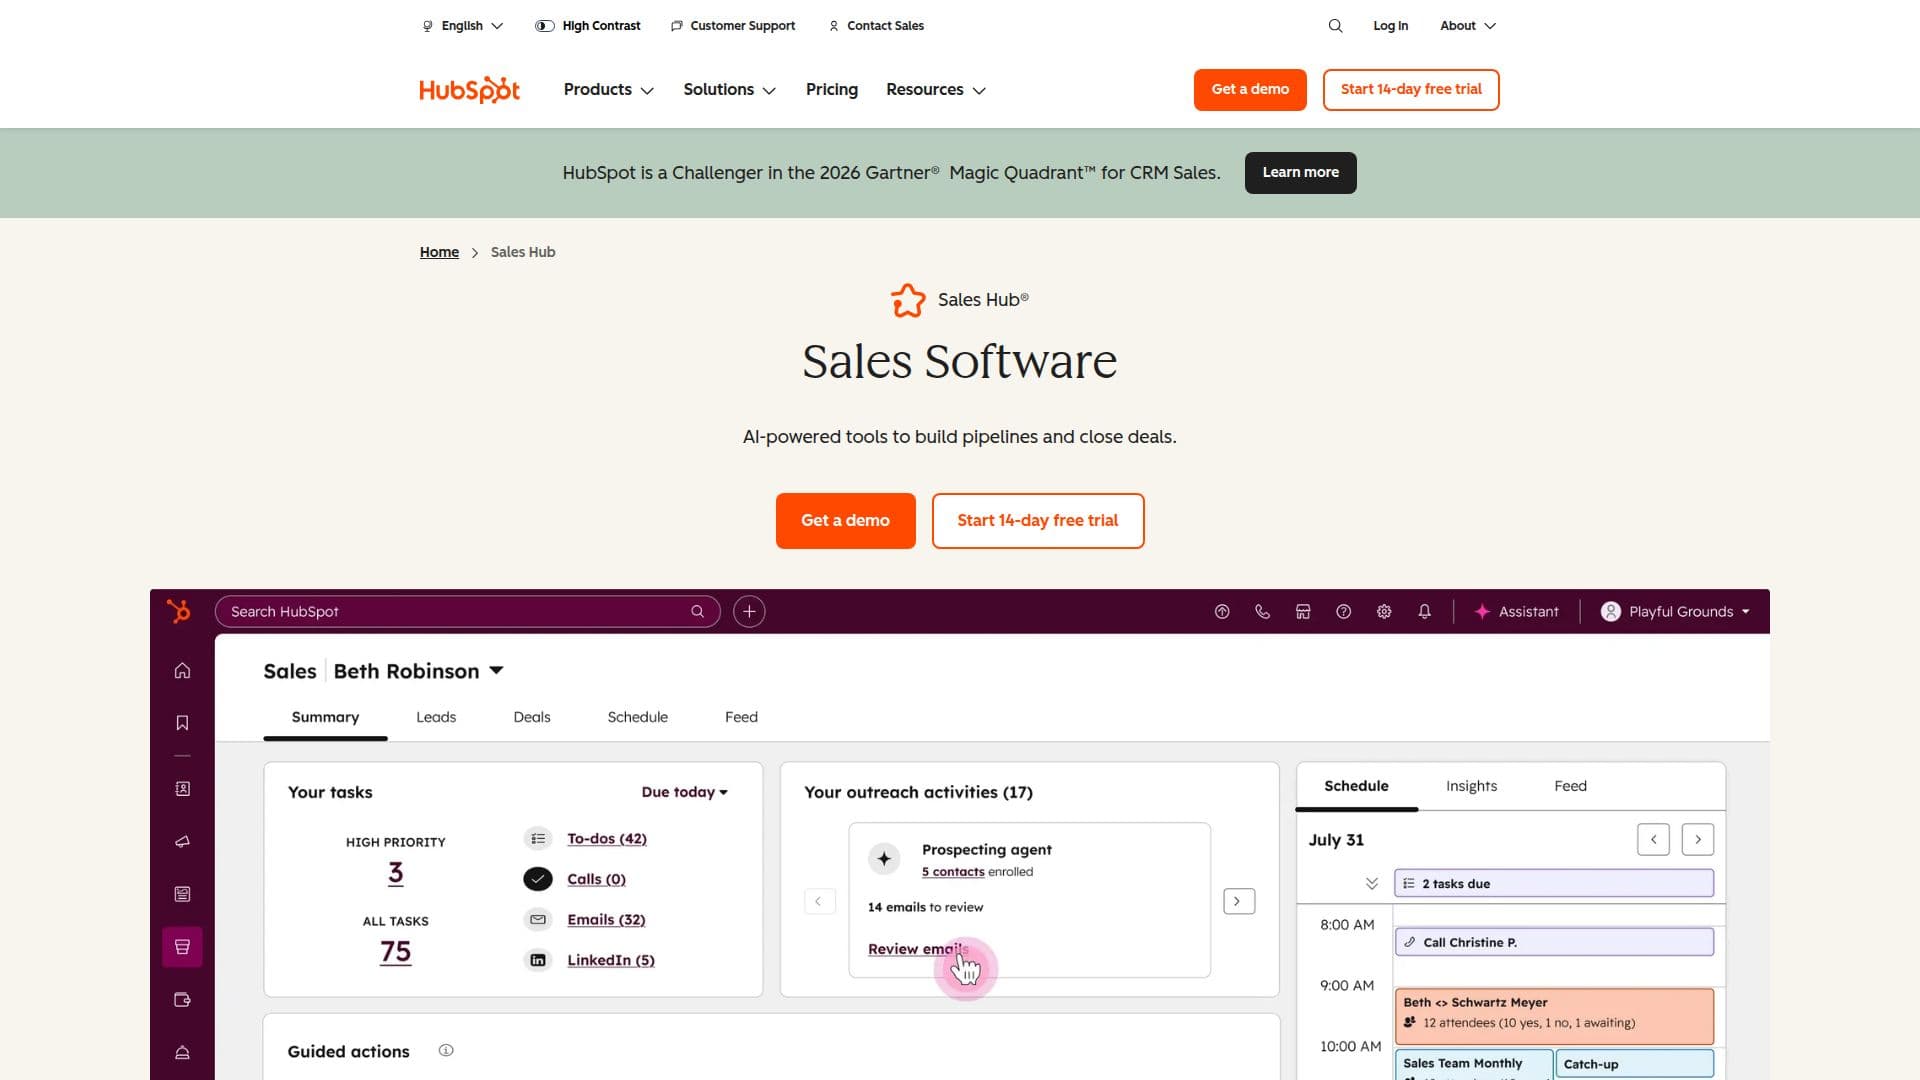This screenshot has height=1080, width=1920.
Task: Click the upgrade arrow circle icon
Action: click(1222, 612)
